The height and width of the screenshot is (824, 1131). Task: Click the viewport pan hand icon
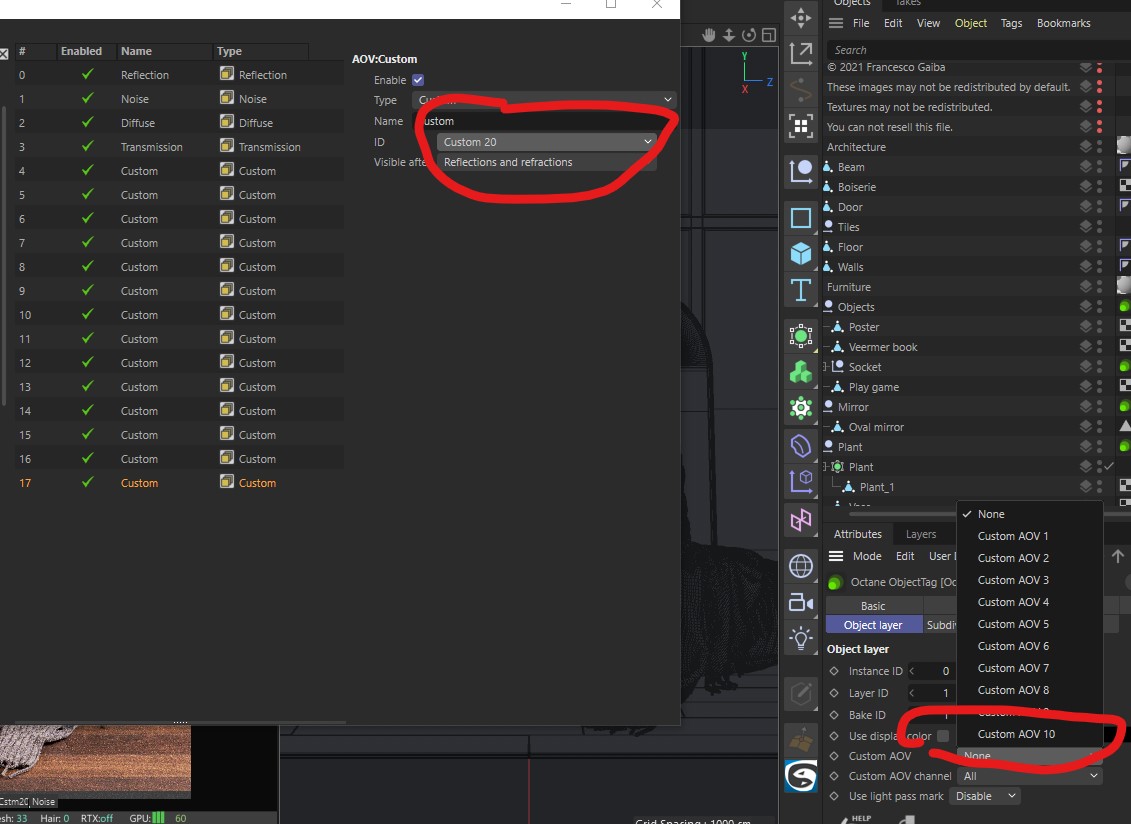tap(709, 35)
